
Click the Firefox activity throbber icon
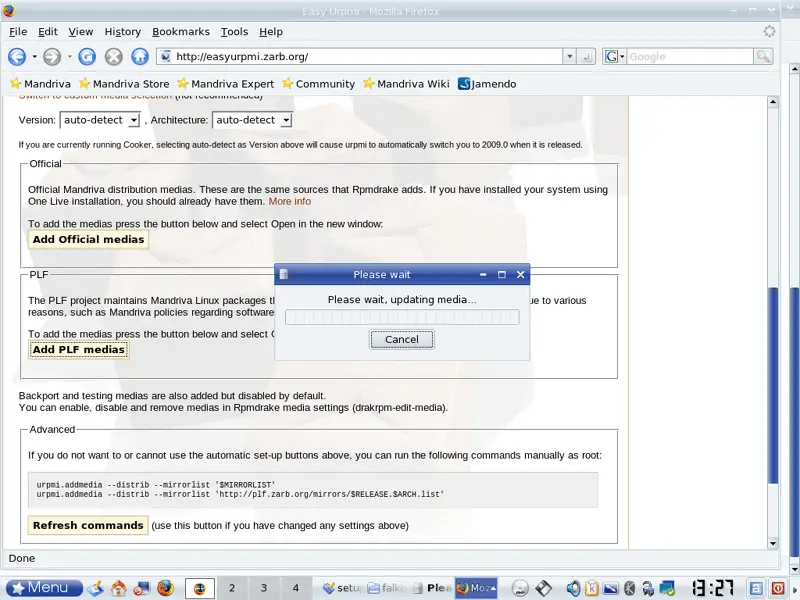(769, 32)
